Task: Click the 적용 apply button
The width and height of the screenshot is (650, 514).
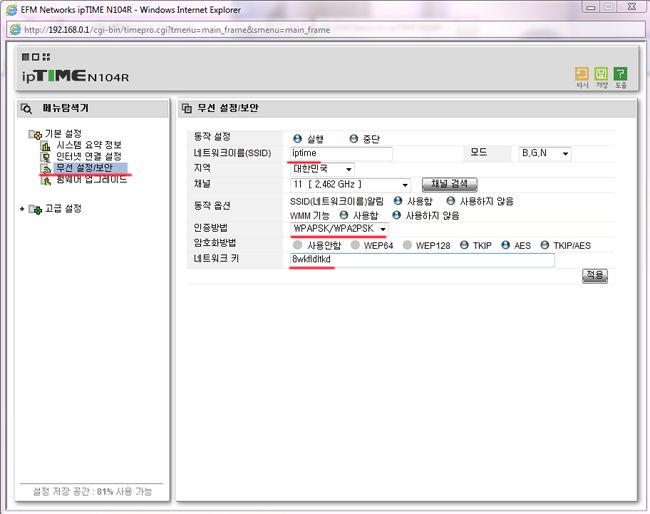Action: [595, 276]
